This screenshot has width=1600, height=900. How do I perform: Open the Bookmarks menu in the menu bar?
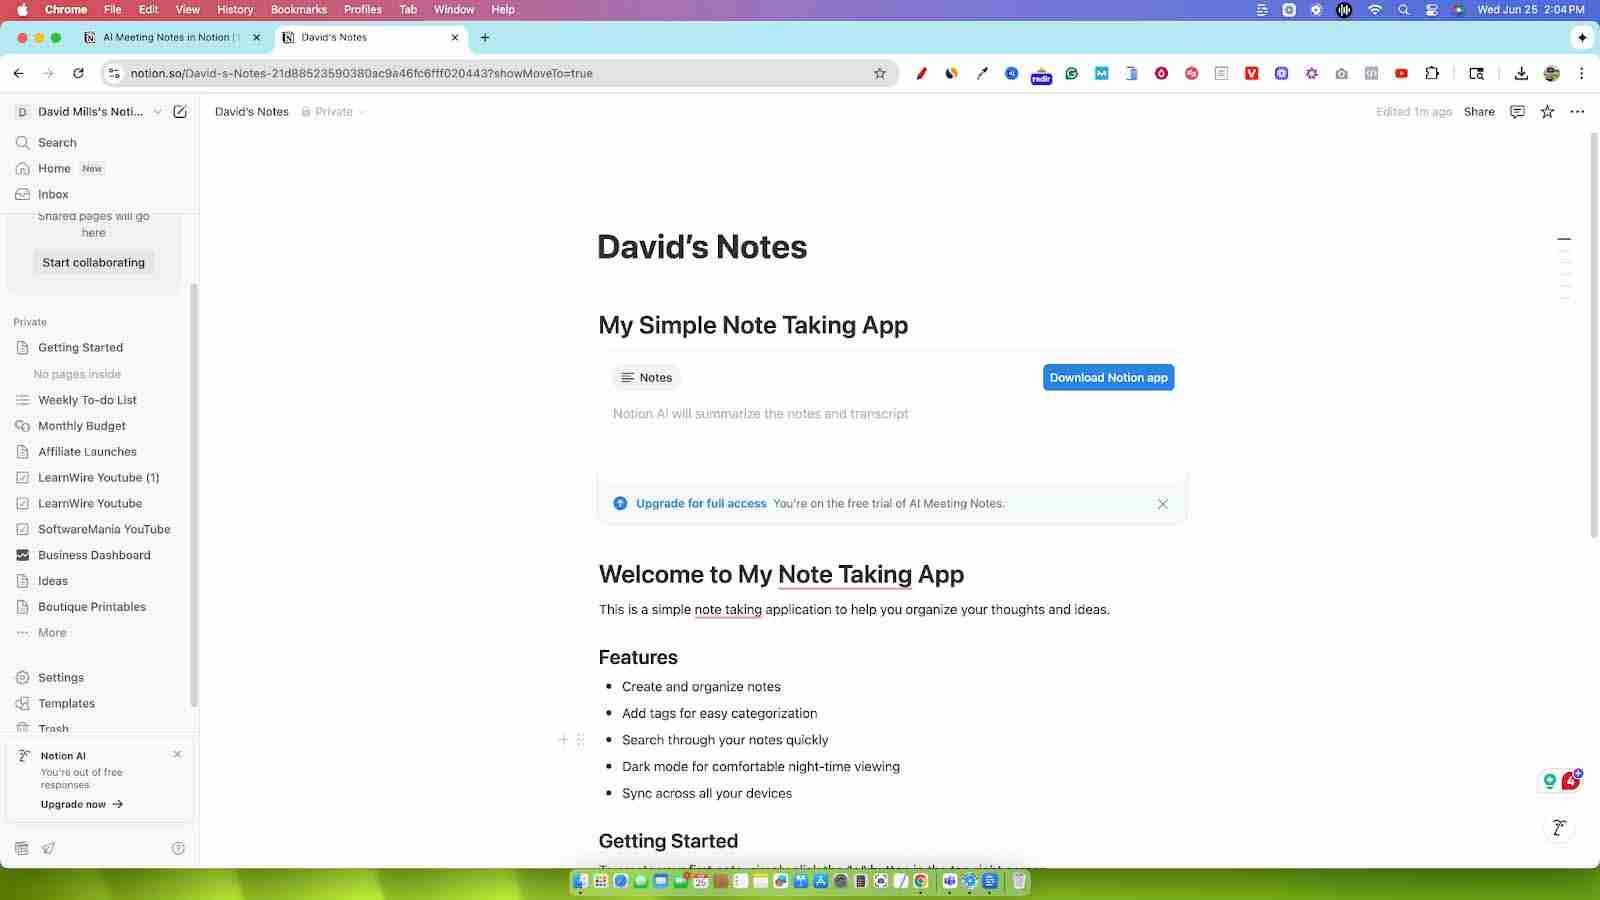299,9
